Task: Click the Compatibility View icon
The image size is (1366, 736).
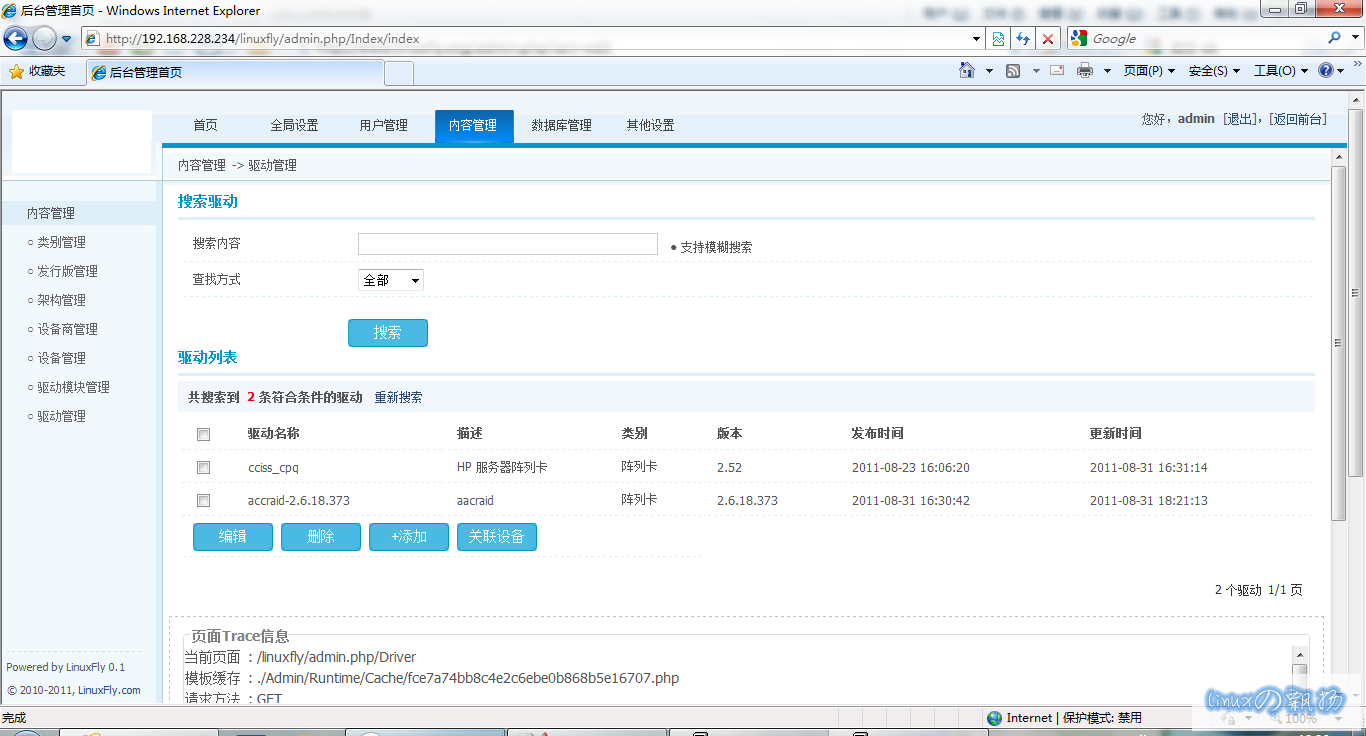Action: (x=997, y=39)
